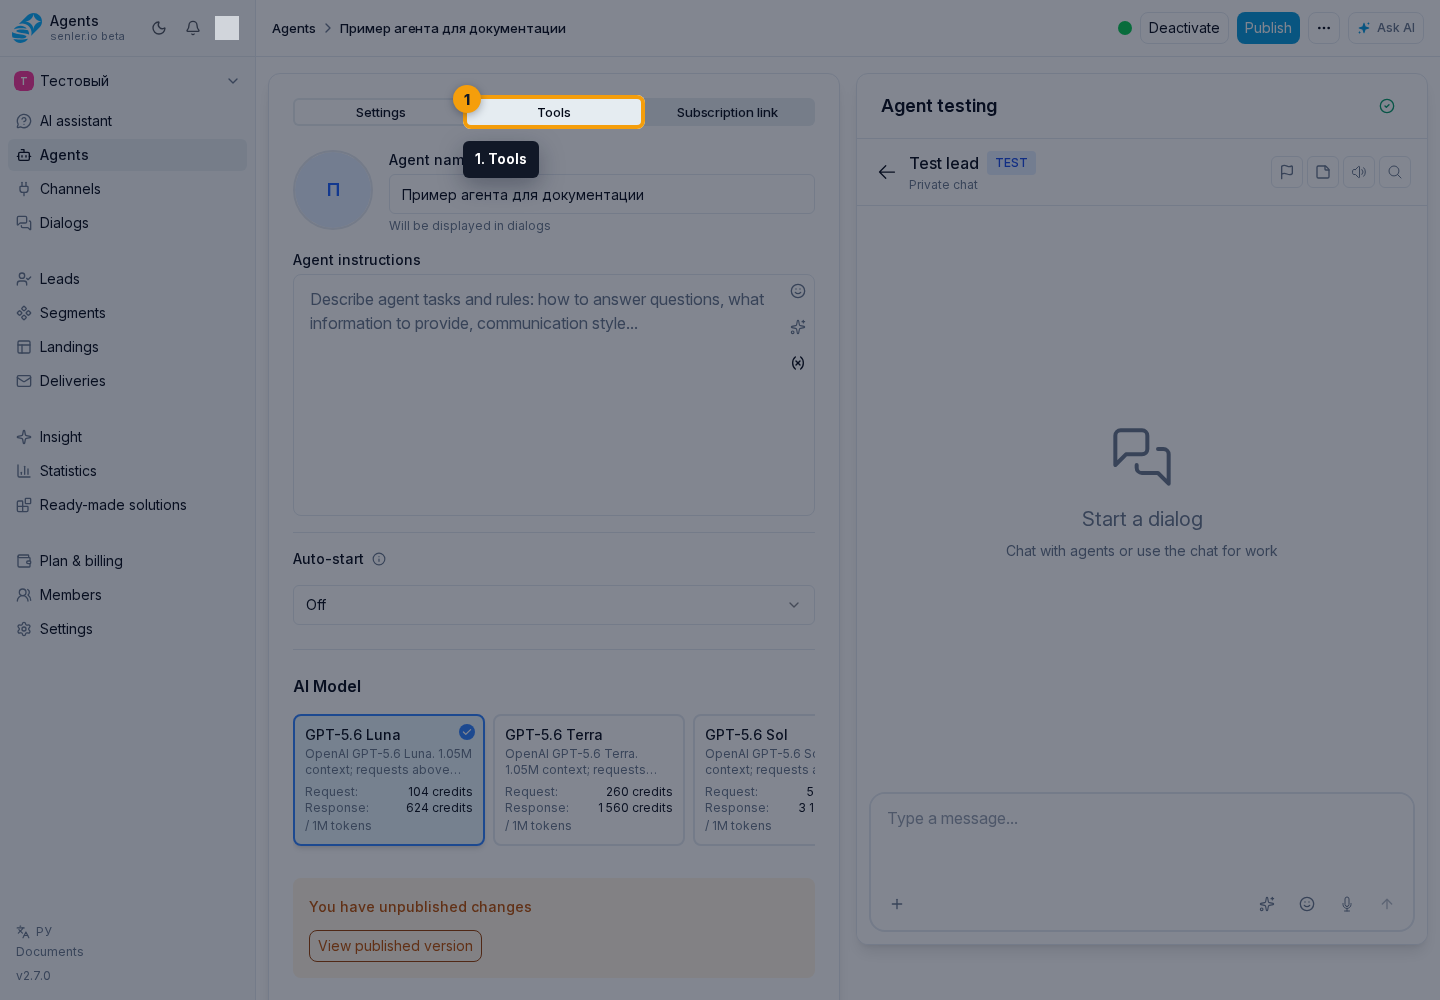The width and height of the screenshot is (1440, 1000).
Task: Click variable insert icon in instructions field
Action: [798, 363]
